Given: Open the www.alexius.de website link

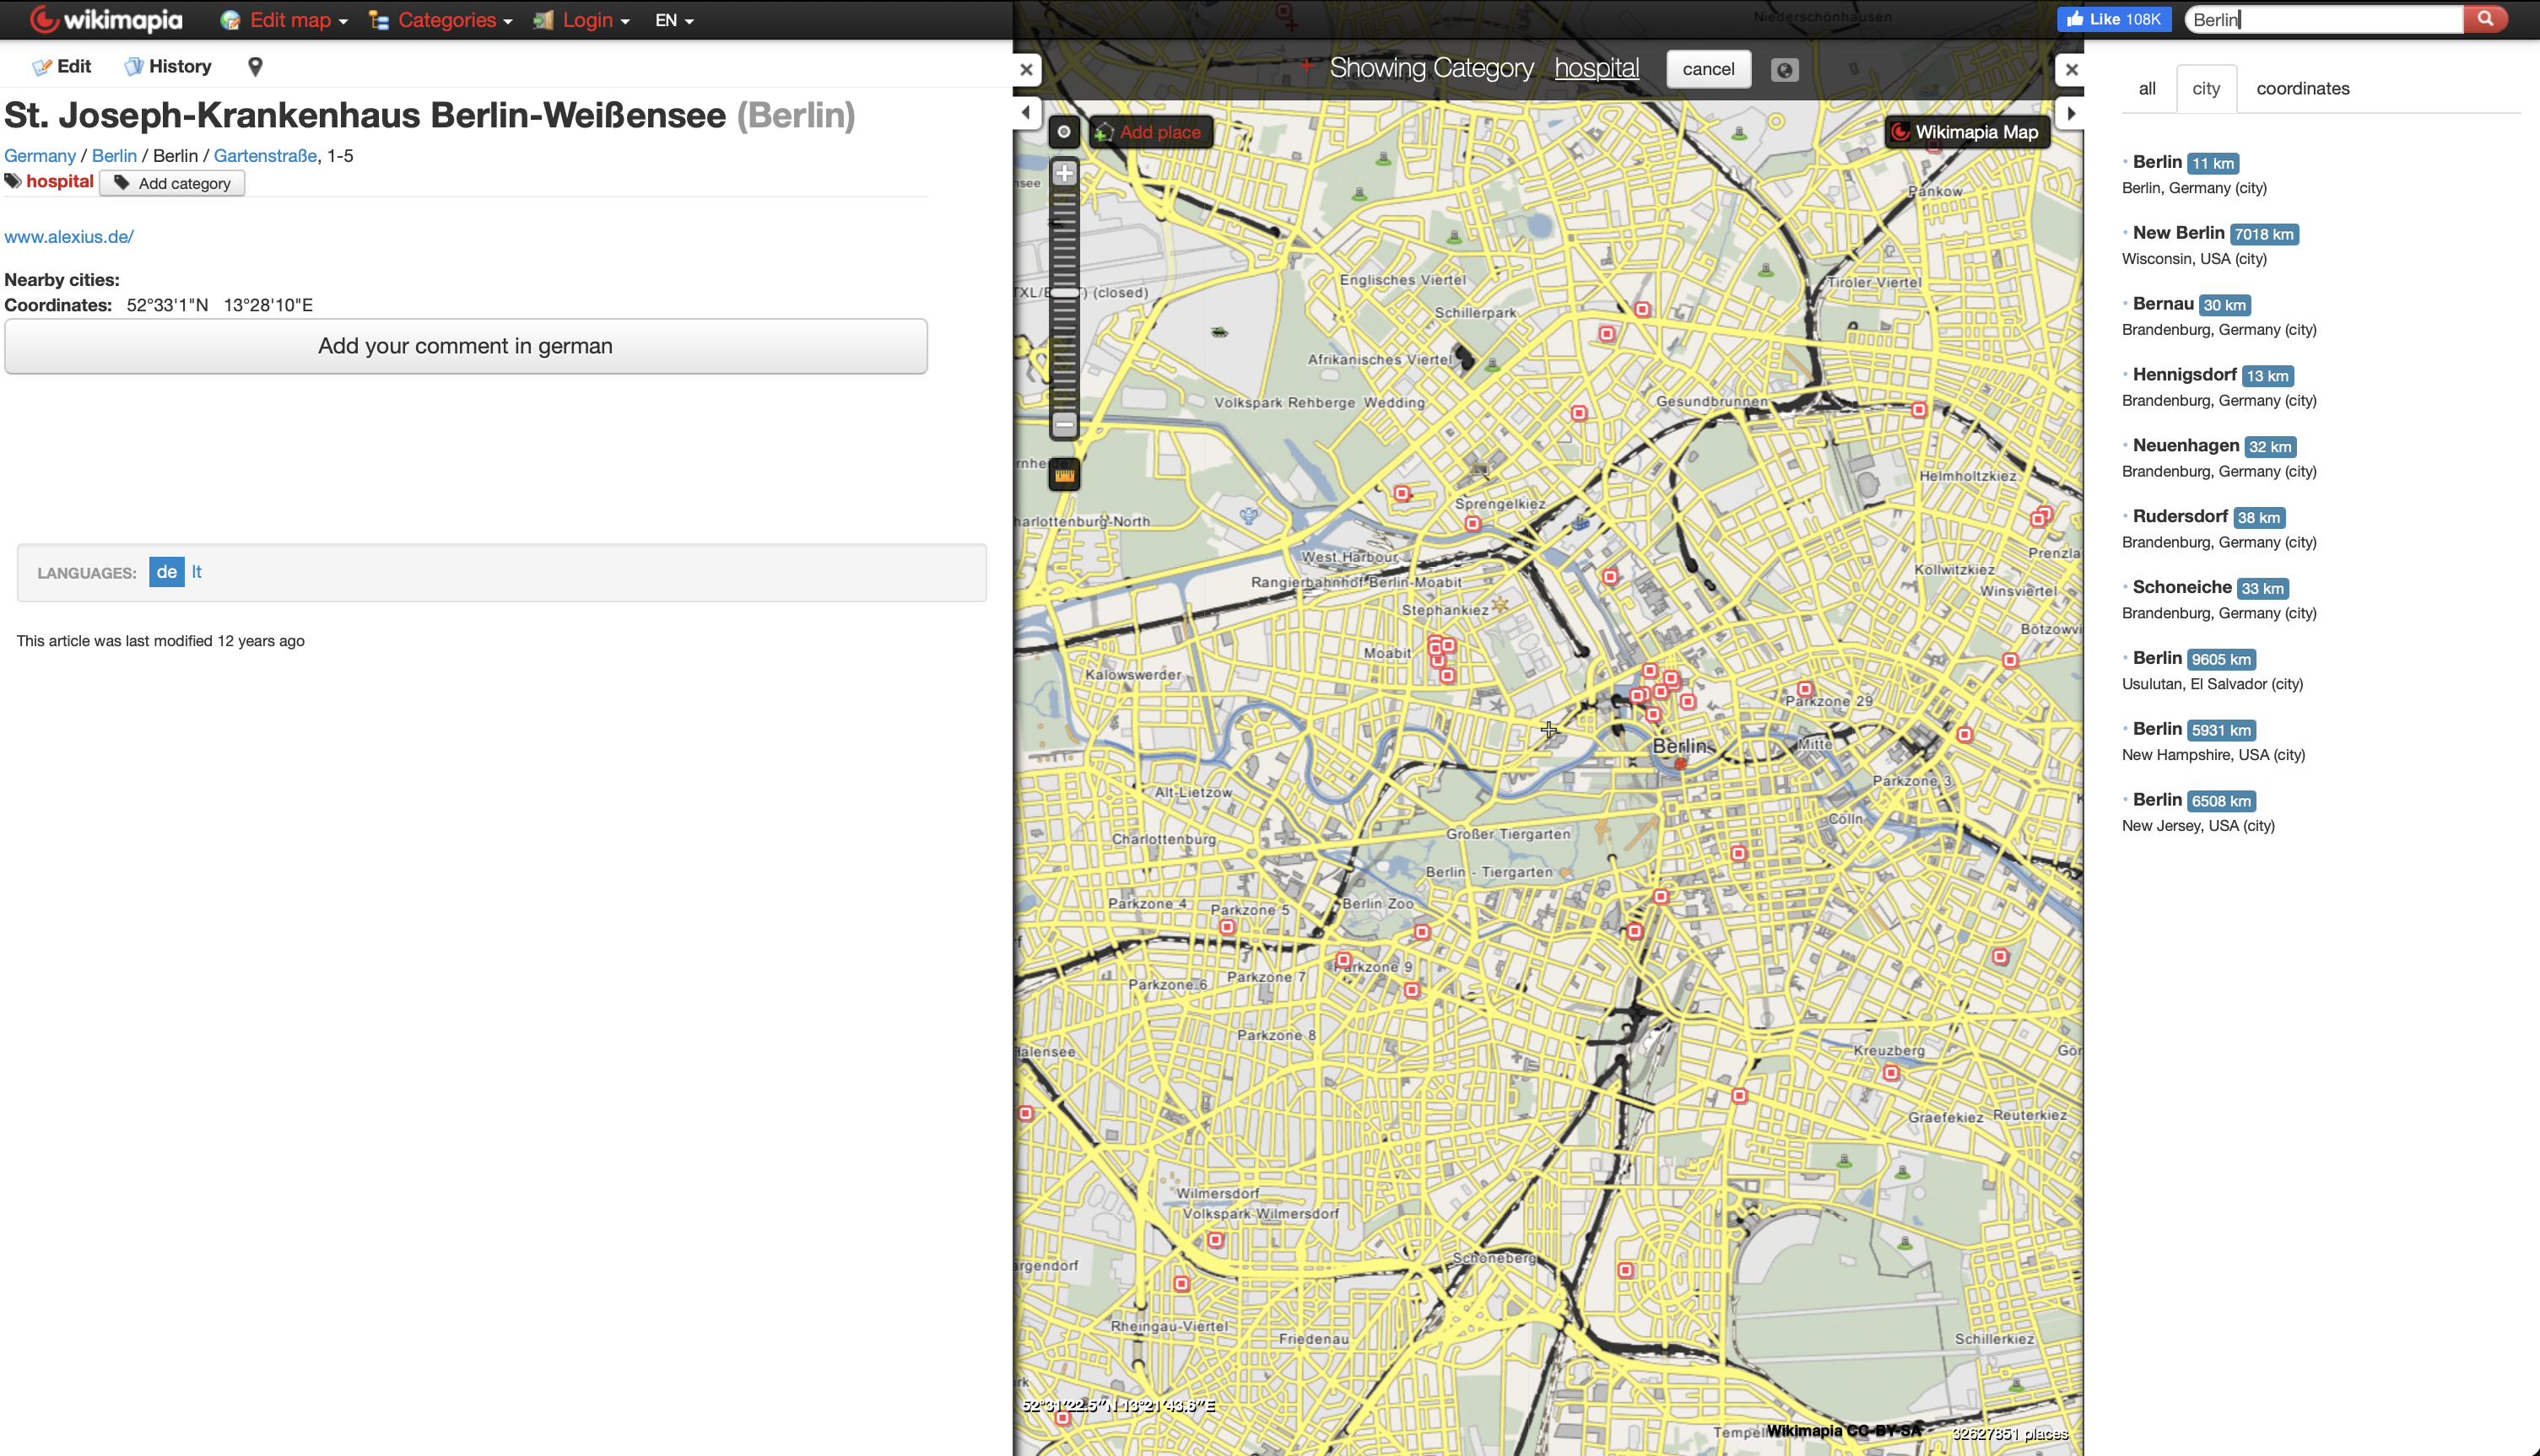Looking at the screenshot, I should click(69, 236).
